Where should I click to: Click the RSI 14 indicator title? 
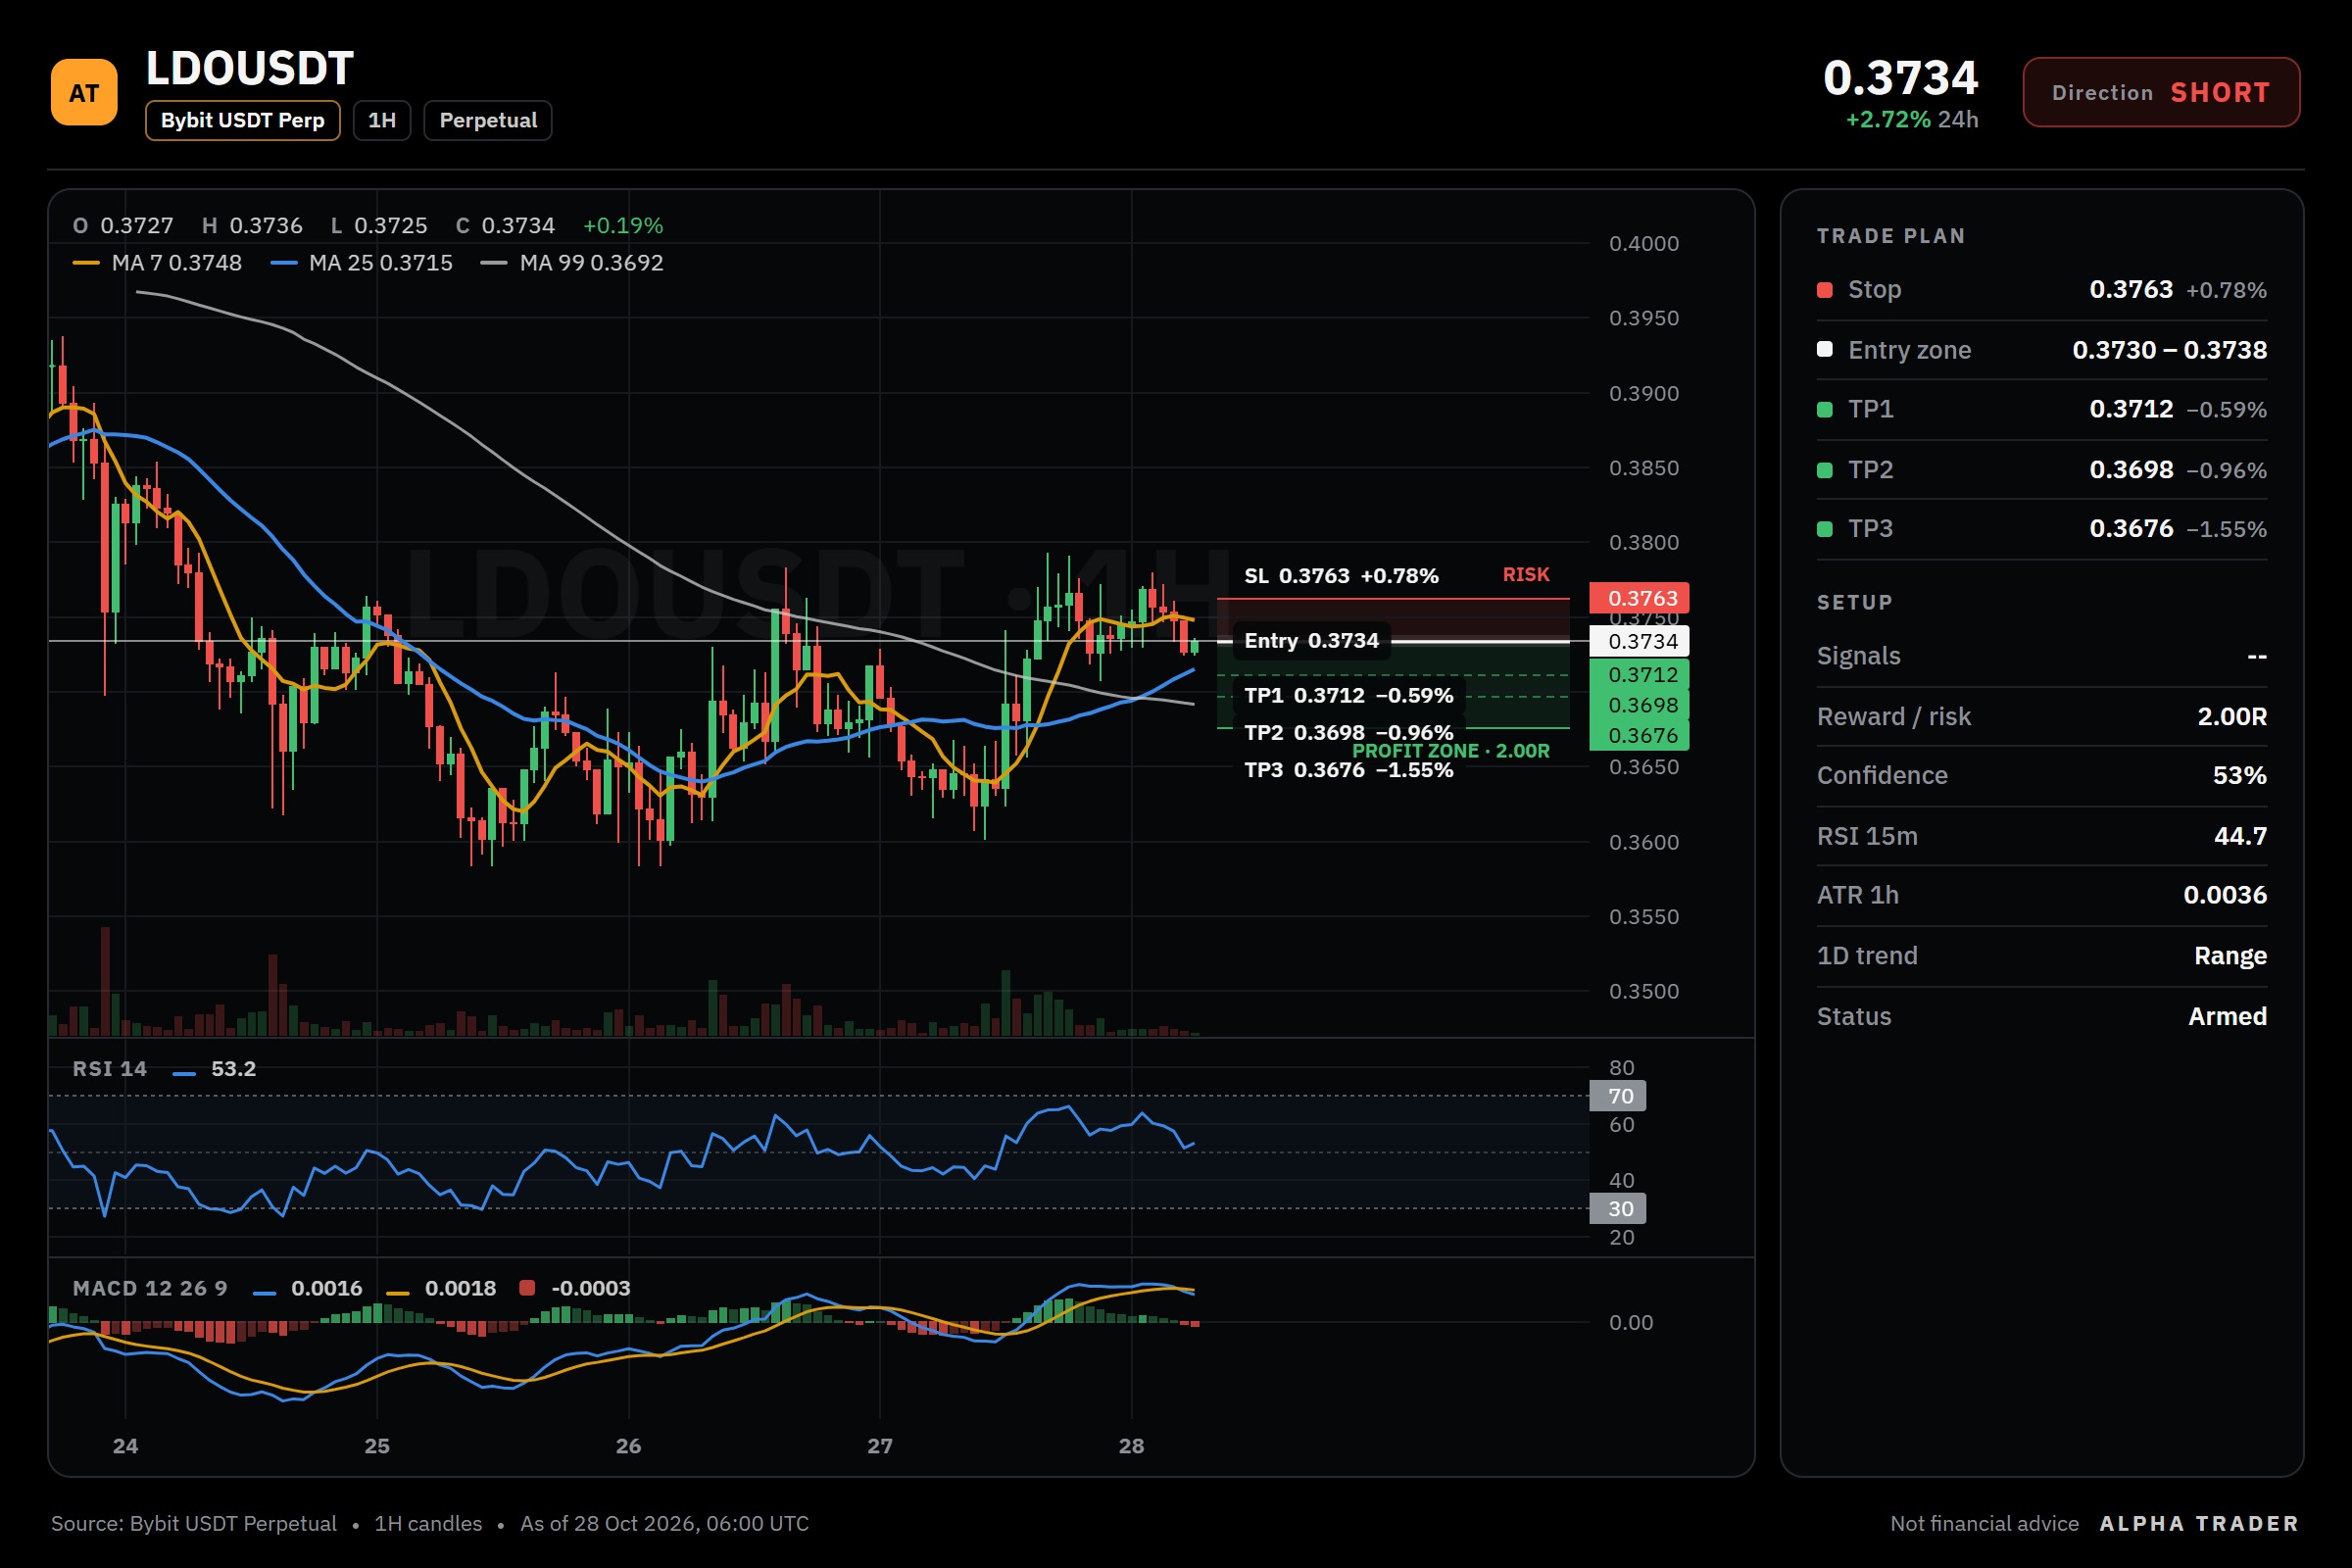110,1069
